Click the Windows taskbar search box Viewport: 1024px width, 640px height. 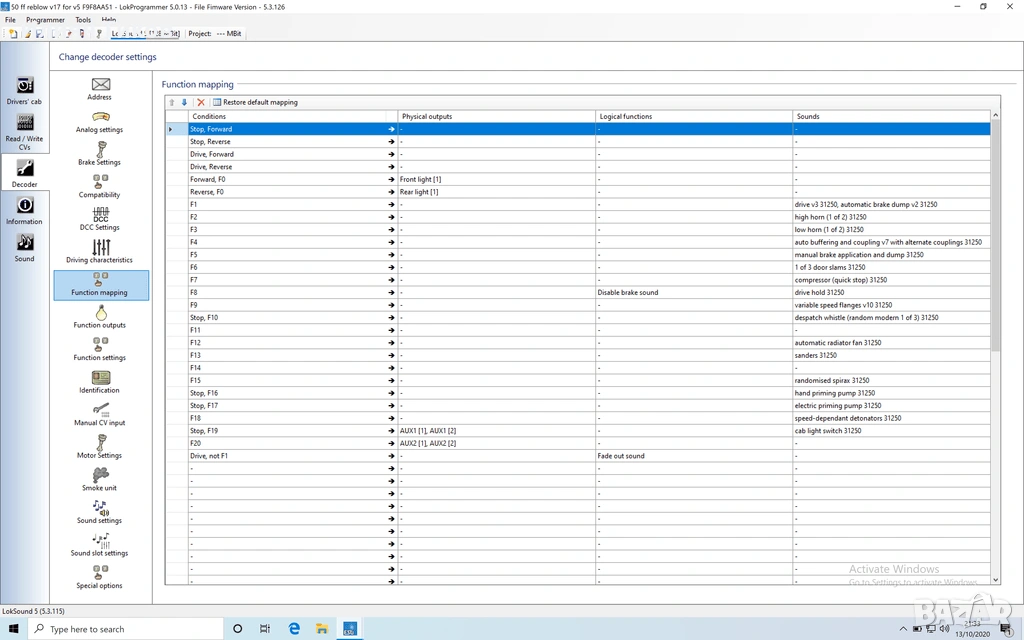pyautogui.click(x=130, y=629)
